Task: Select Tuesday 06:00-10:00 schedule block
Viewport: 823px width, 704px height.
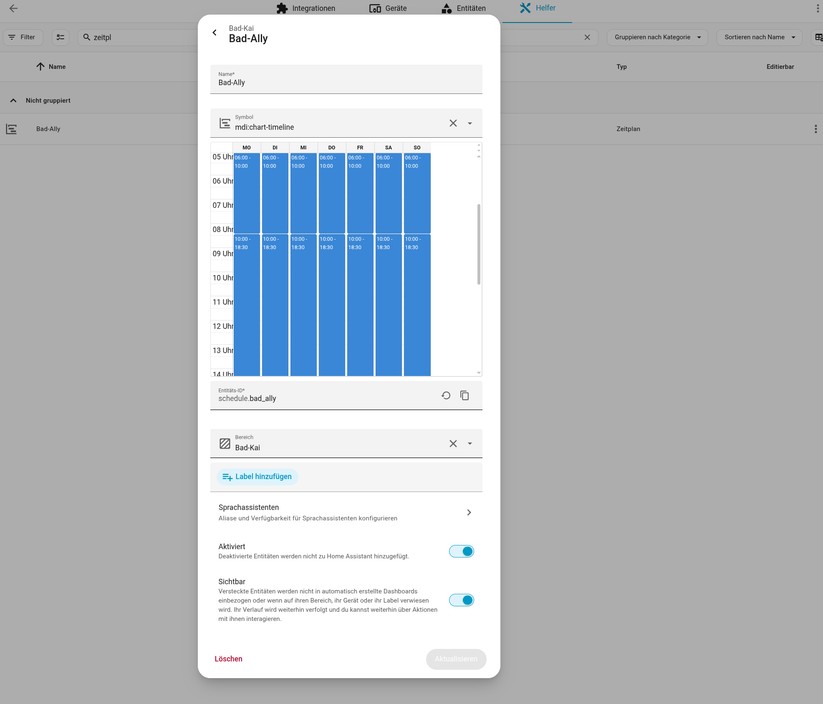Action: point(275,193)
